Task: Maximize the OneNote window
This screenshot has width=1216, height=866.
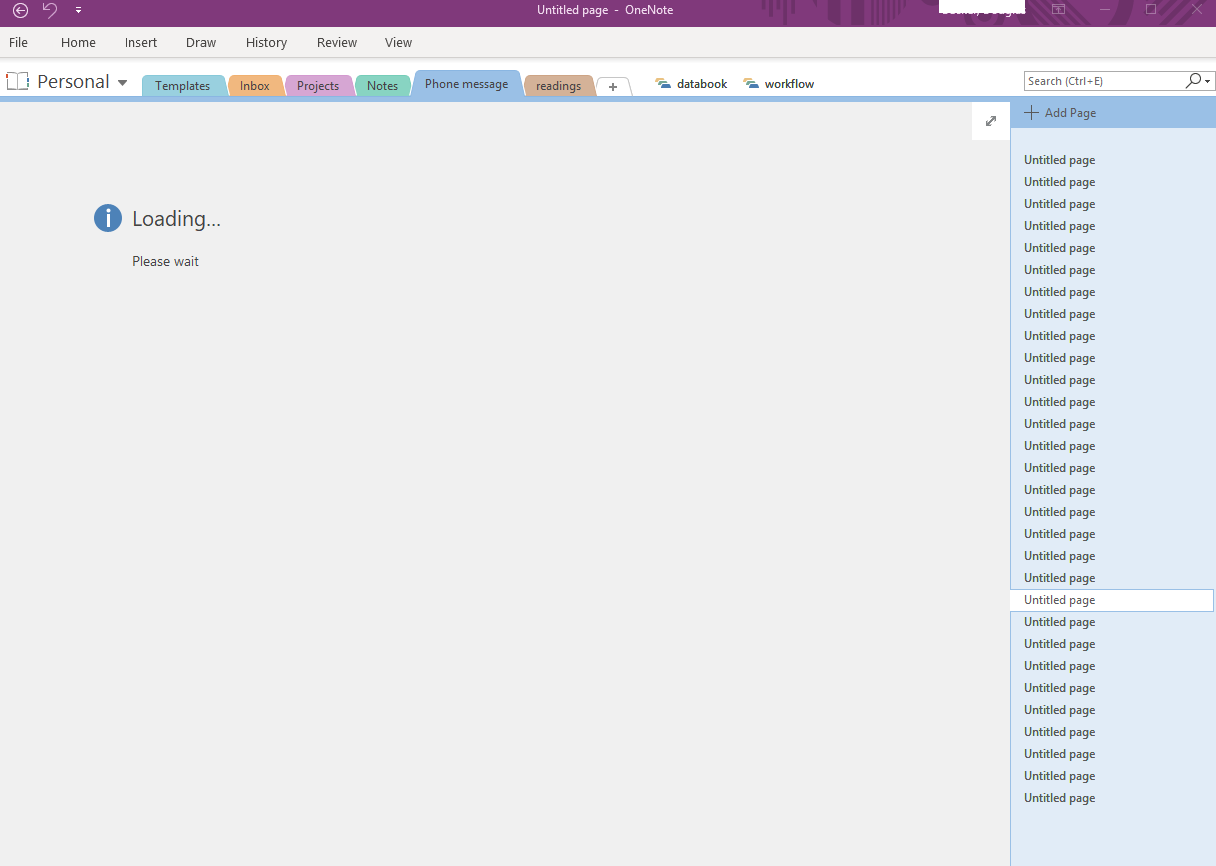Action: click(1151, 10)
